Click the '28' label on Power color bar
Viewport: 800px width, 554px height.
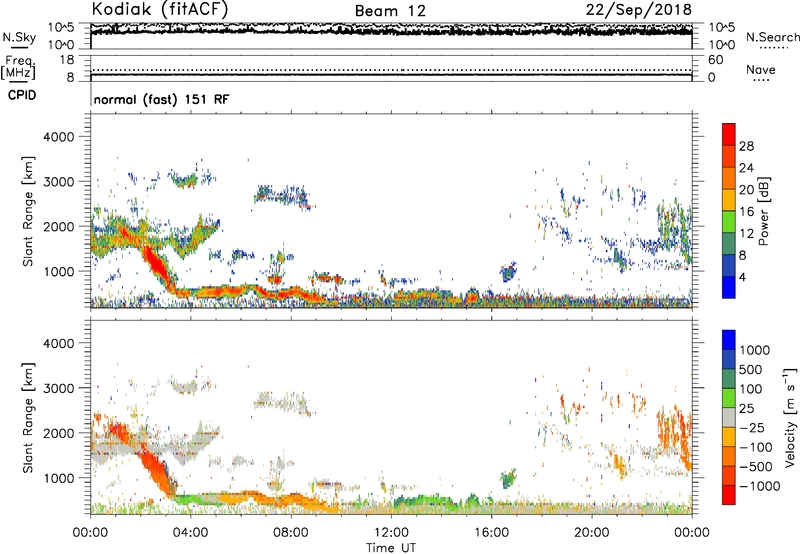point(746,146)
